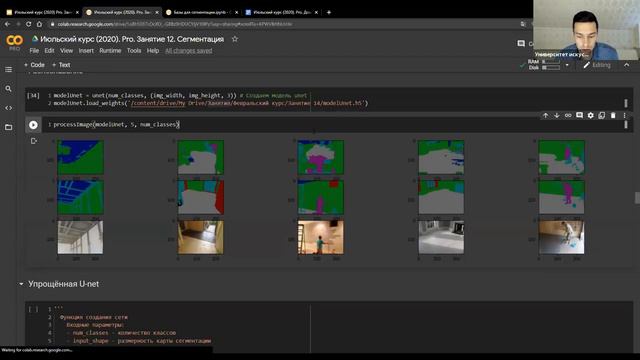Star the notebook title
Viewport: 640px width, 360px height.
coord(235,39)
